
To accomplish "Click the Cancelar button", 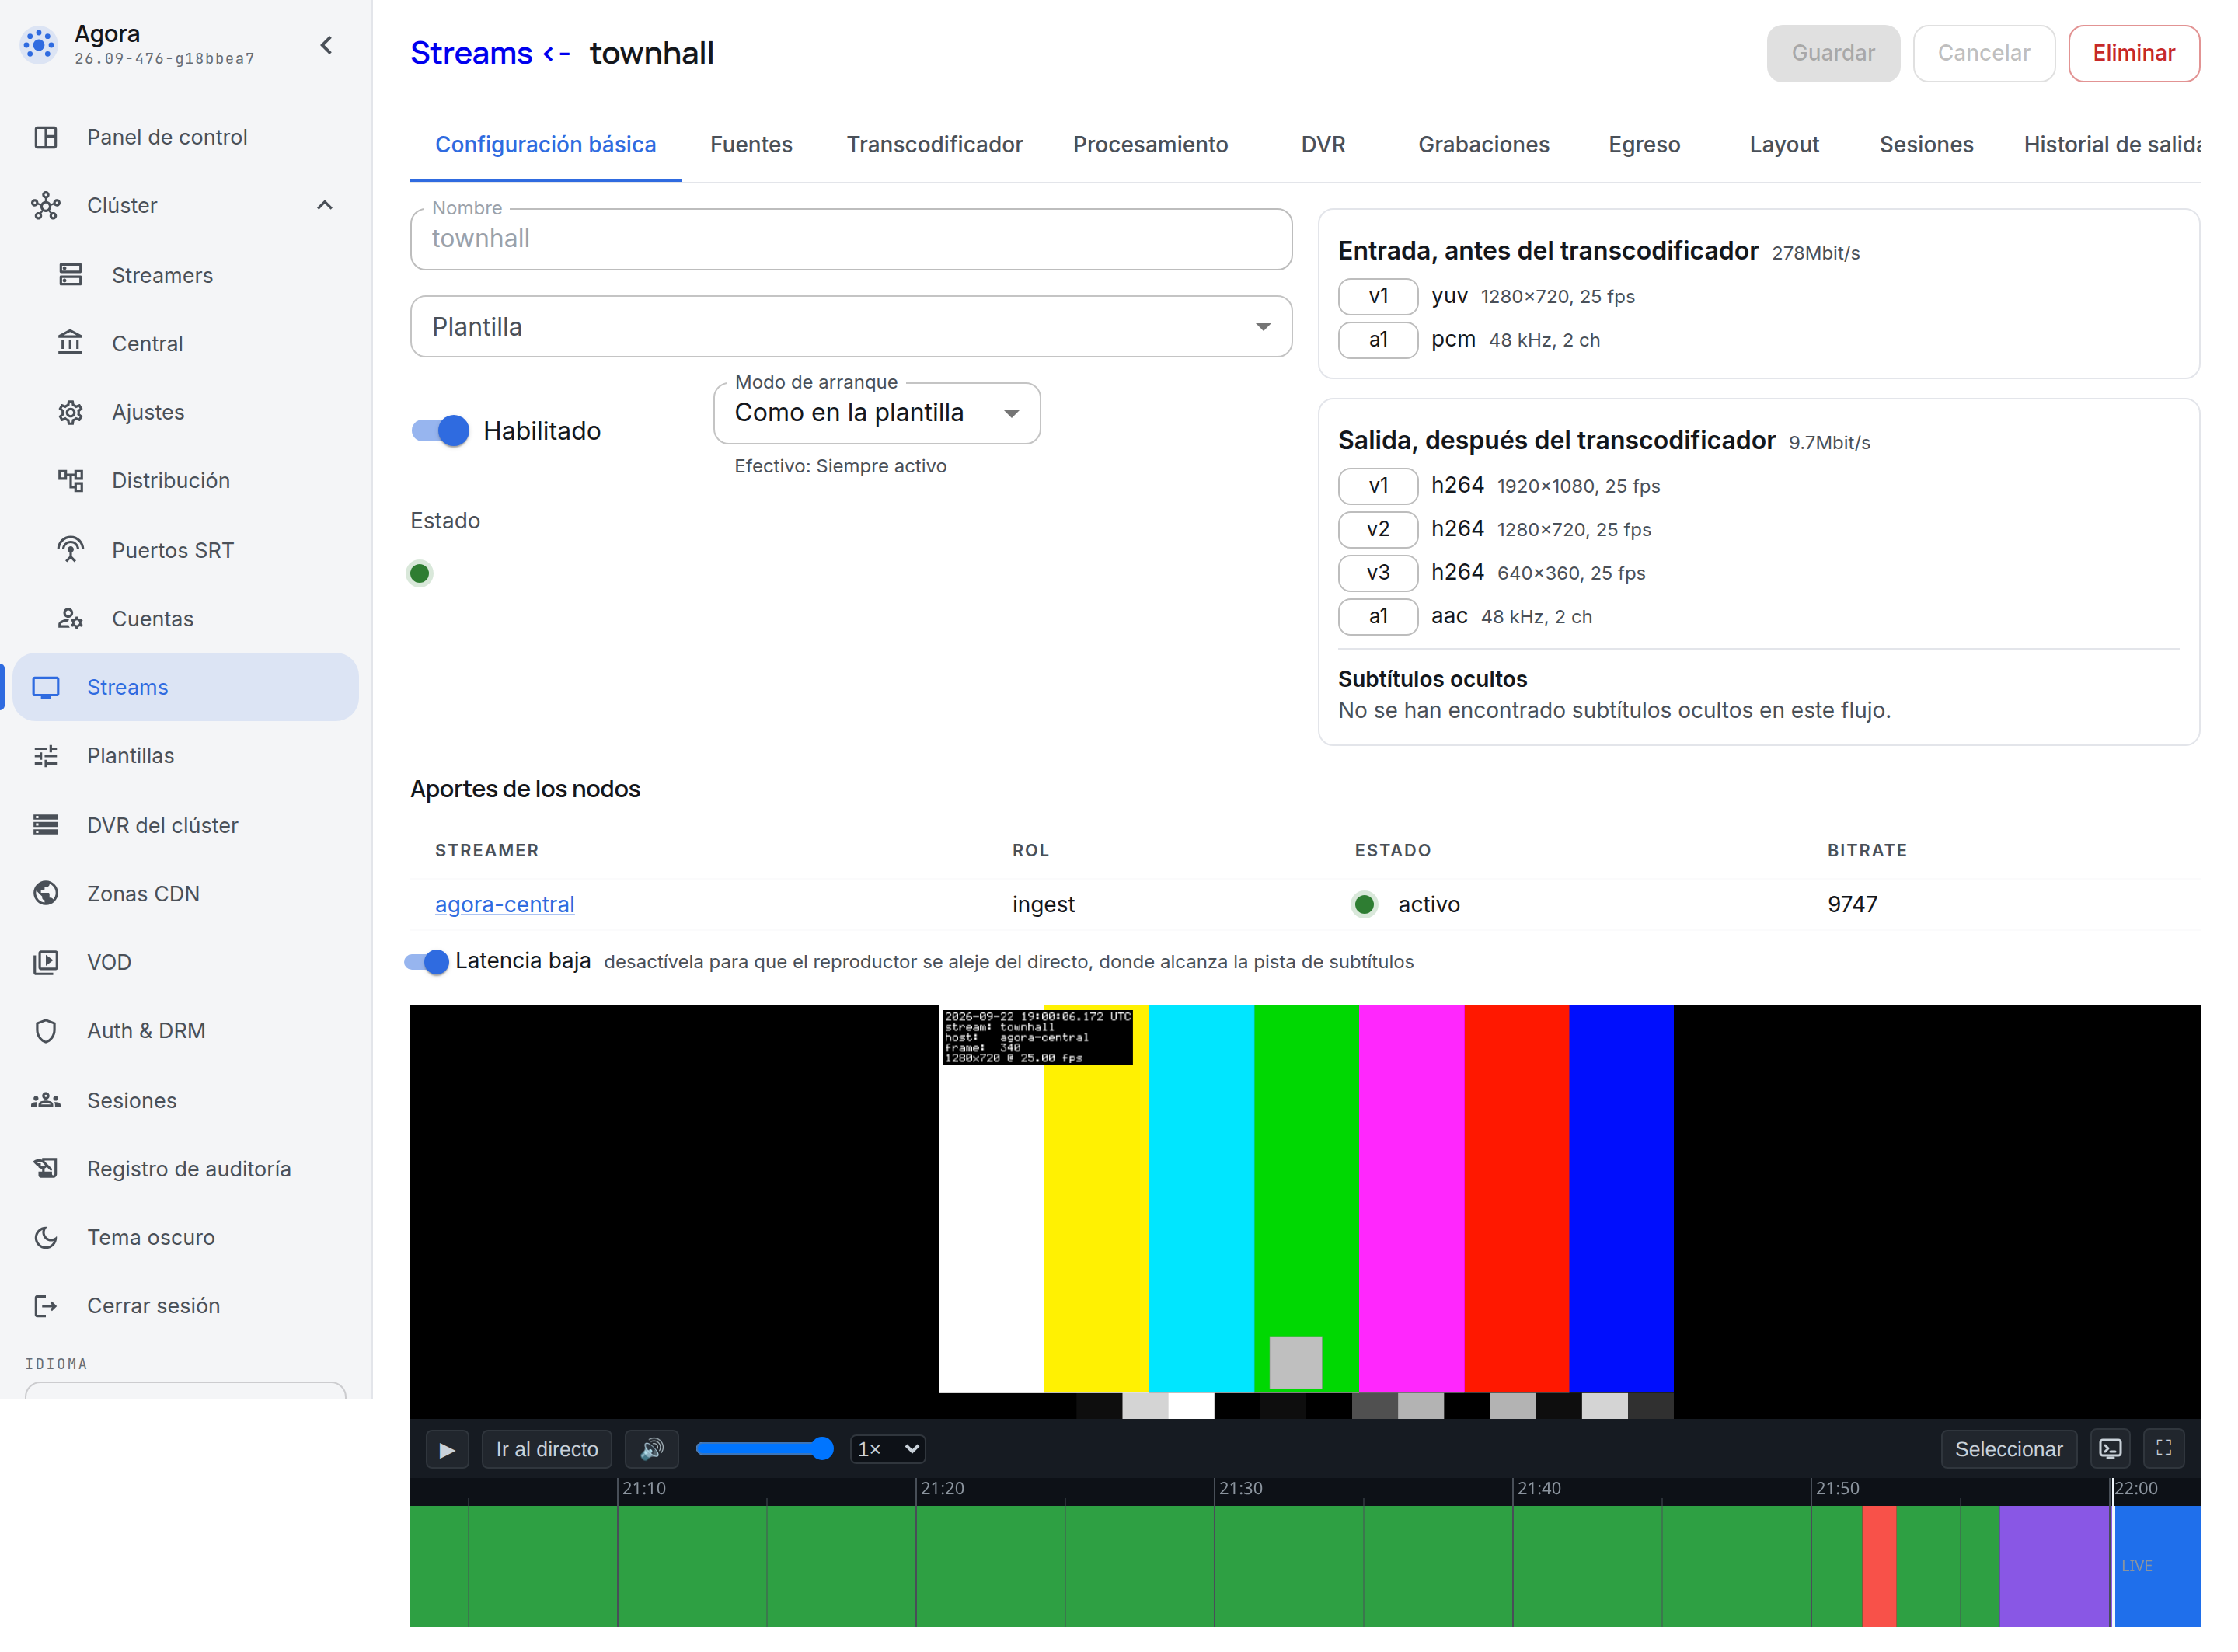I will [1984, 53].
